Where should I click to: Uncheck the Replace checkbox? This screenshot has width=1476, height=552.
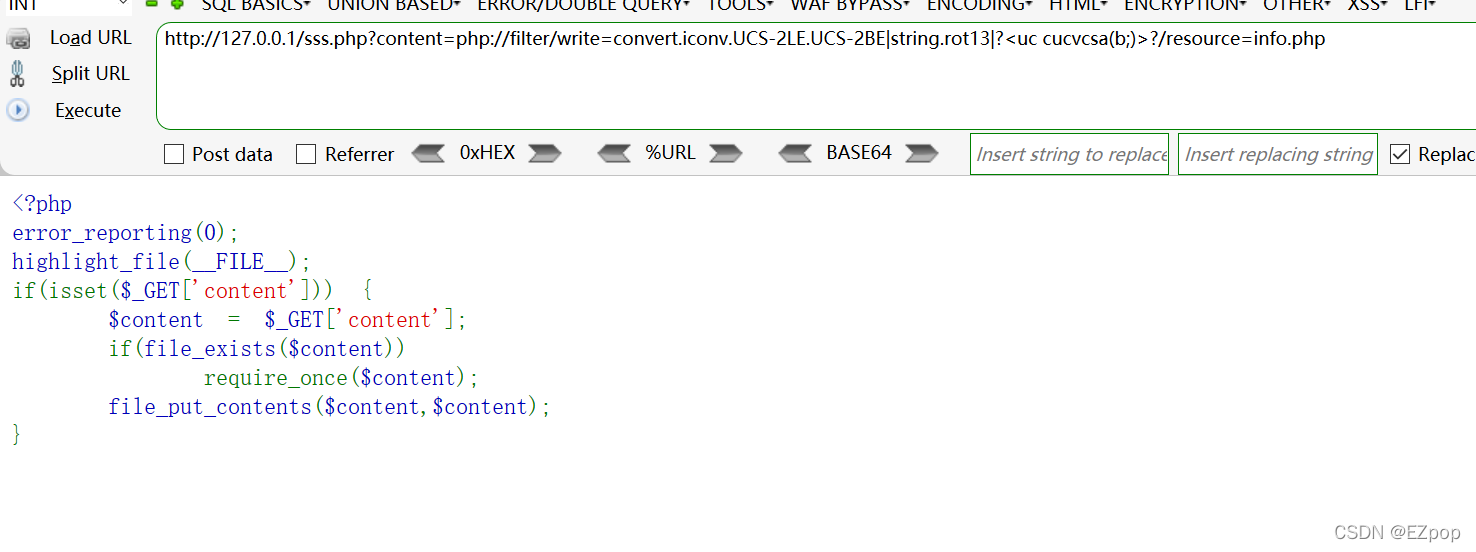point(1400,154)
